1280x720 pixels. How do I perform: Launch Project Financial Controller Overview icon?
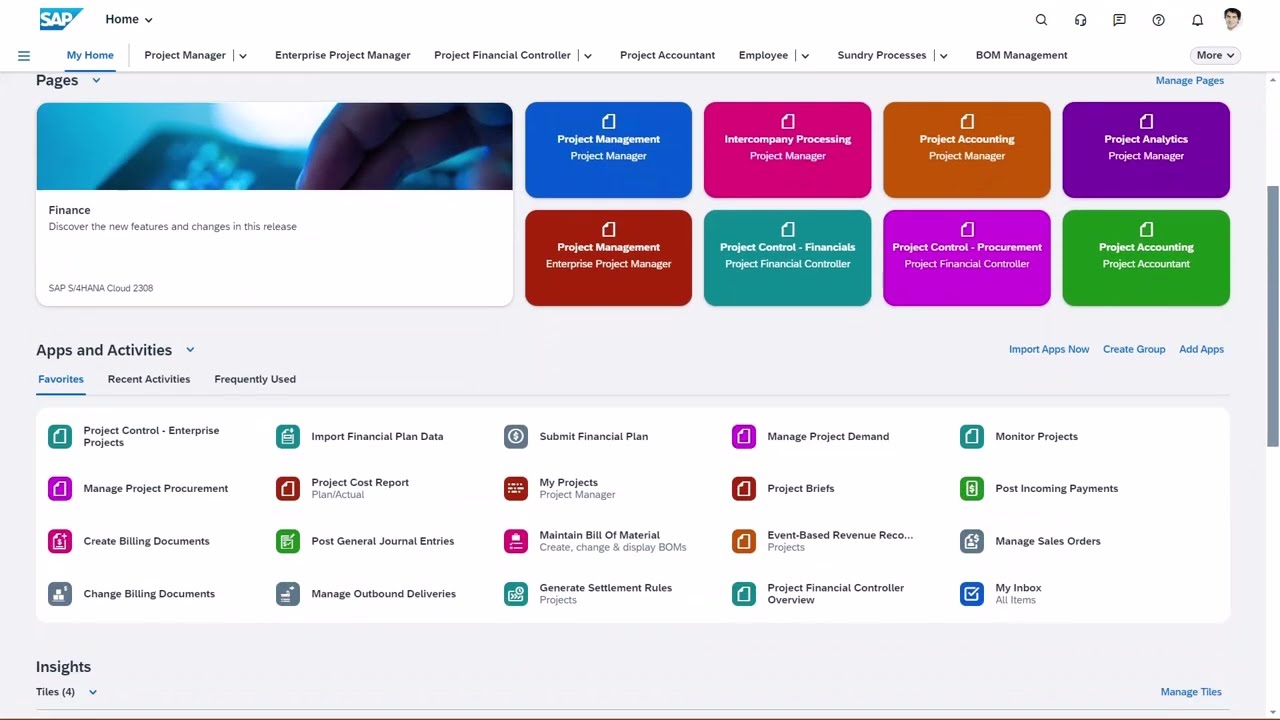tap(744, 594)
